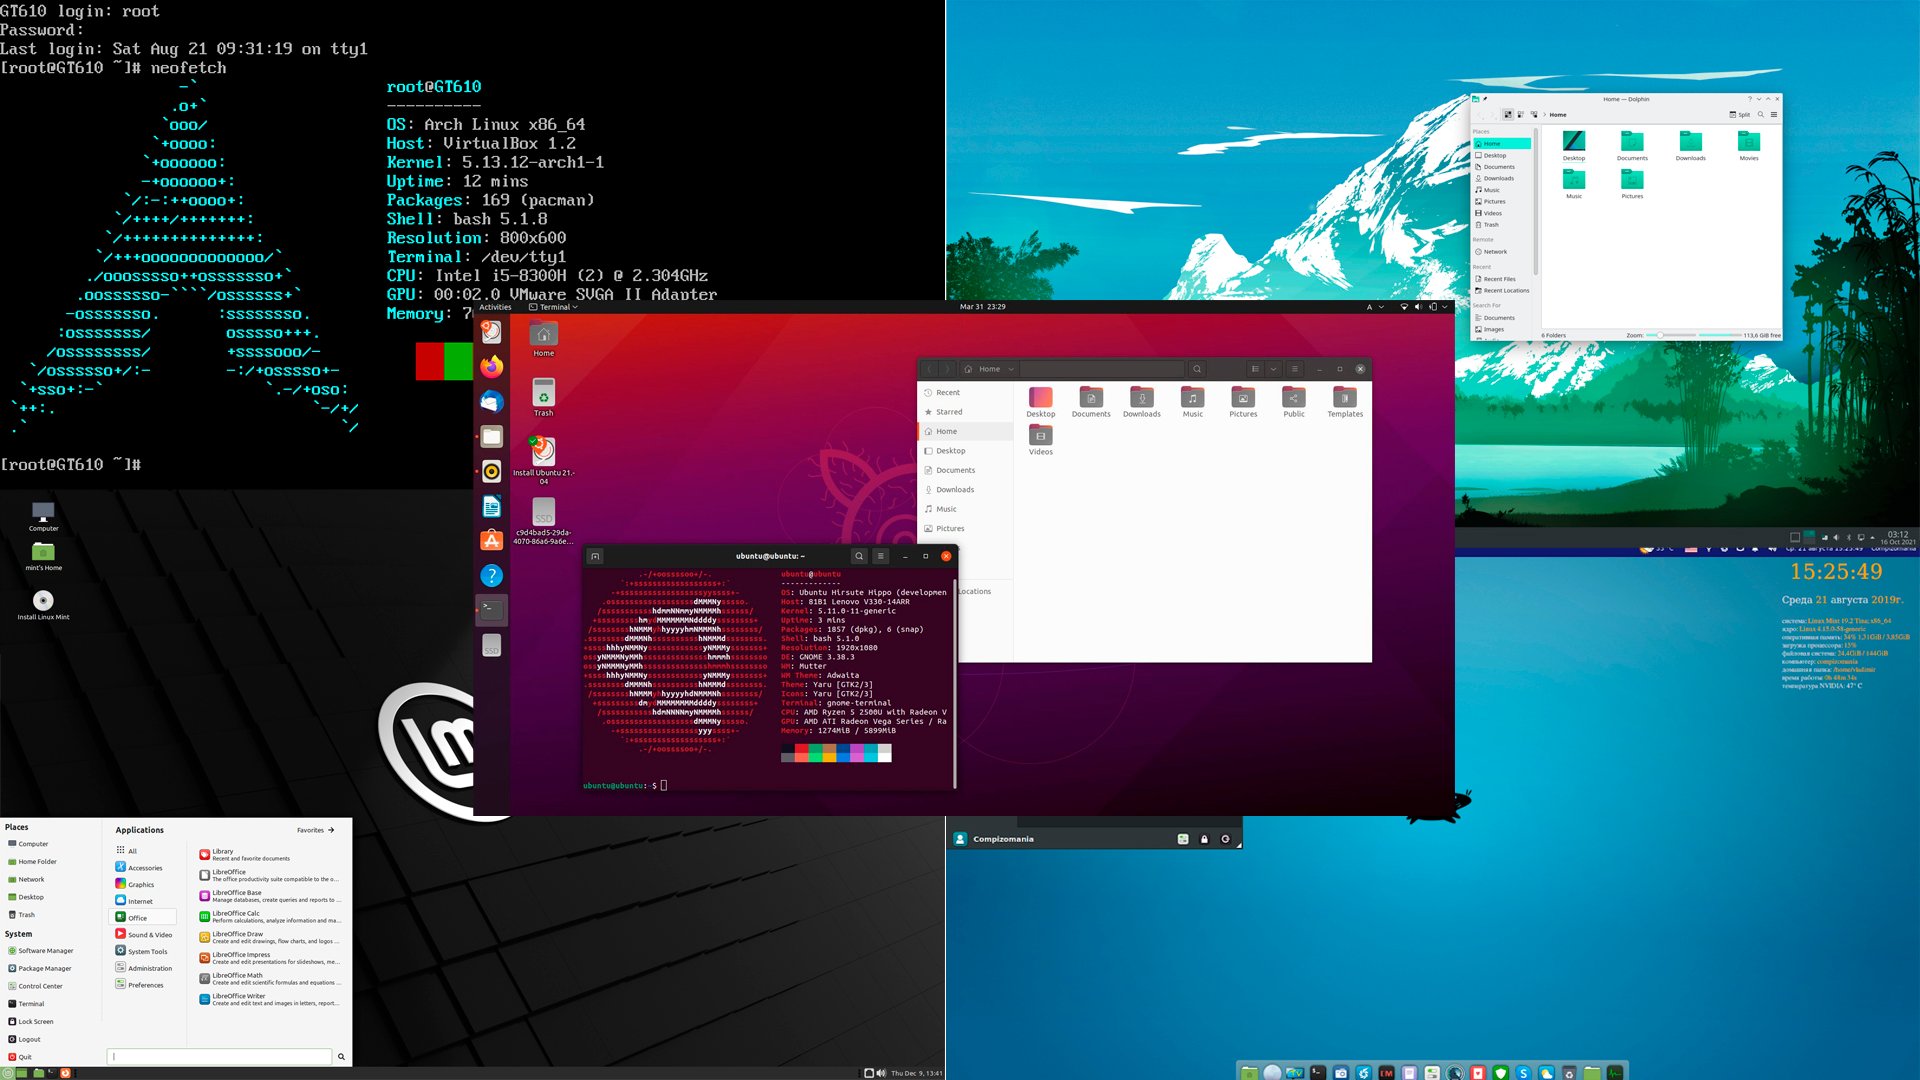Screen dimensions: 1920x1080
Task: Open the hamburger menu in the Ubuntu terminal
Action: tap(881, 556)
